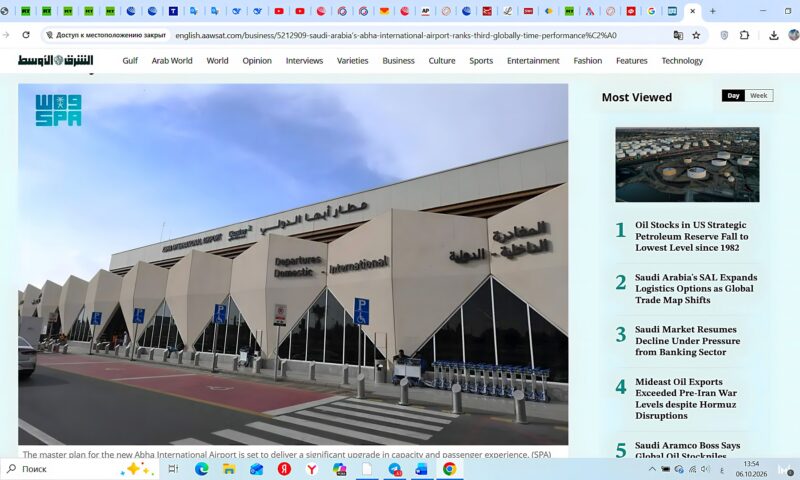The height and width of the screenshot is (480, 800).
Task: Open the browser downloads icon
Action: click(773, 35)
